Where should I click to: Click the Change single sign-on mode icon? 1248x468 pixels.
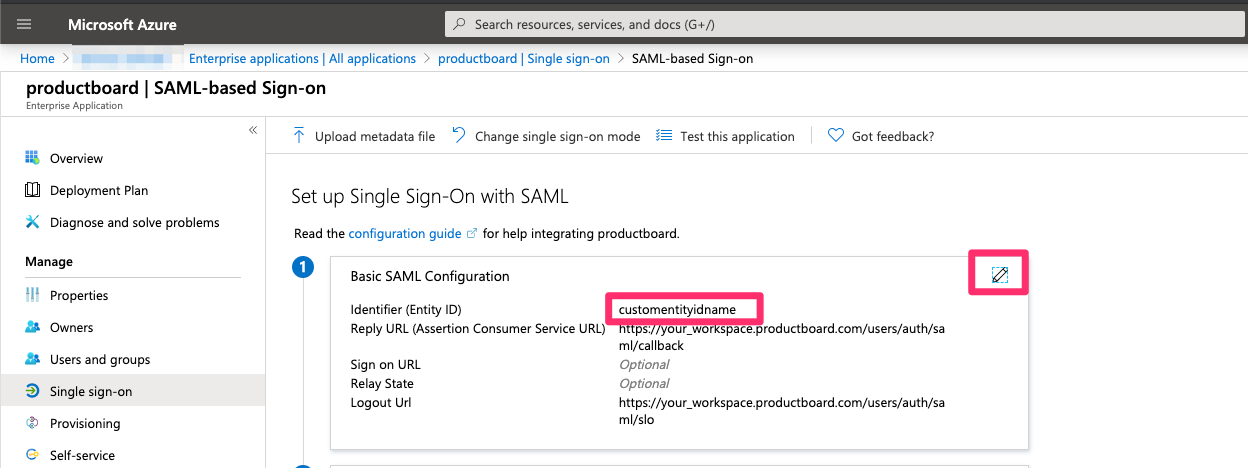coord(459,136)
